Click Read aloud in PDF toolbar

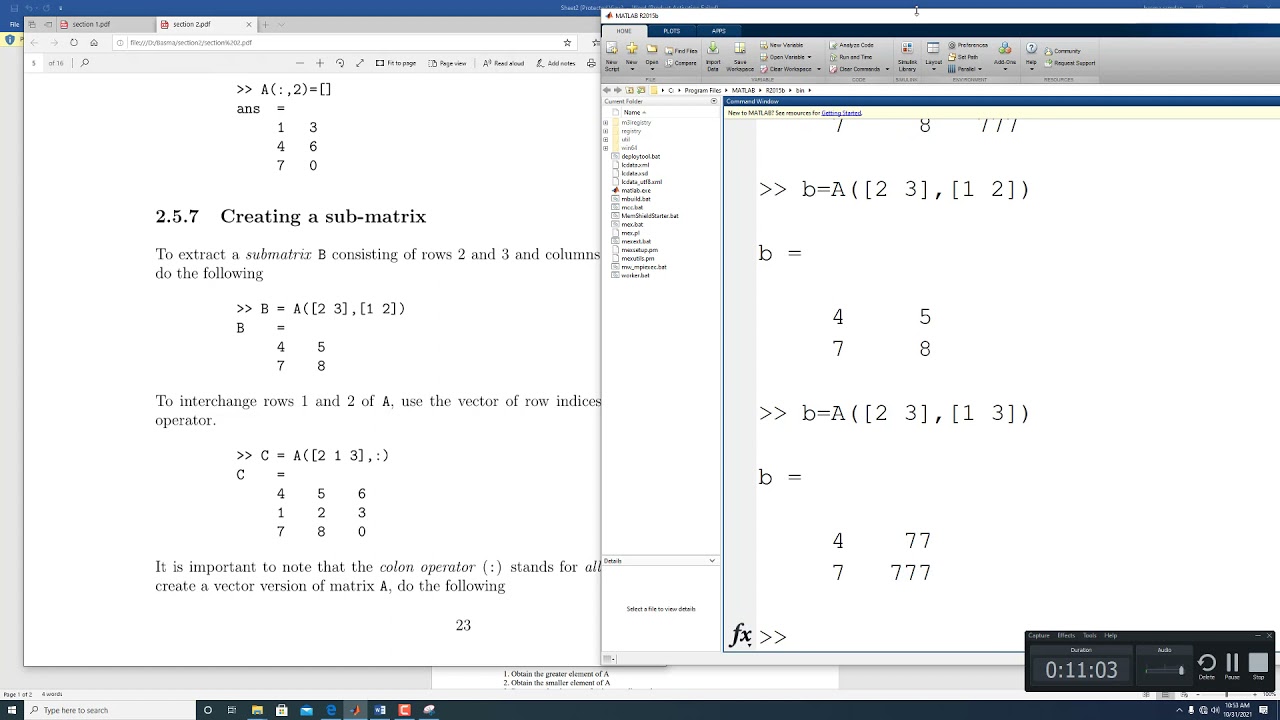click(x=503, y=63)
